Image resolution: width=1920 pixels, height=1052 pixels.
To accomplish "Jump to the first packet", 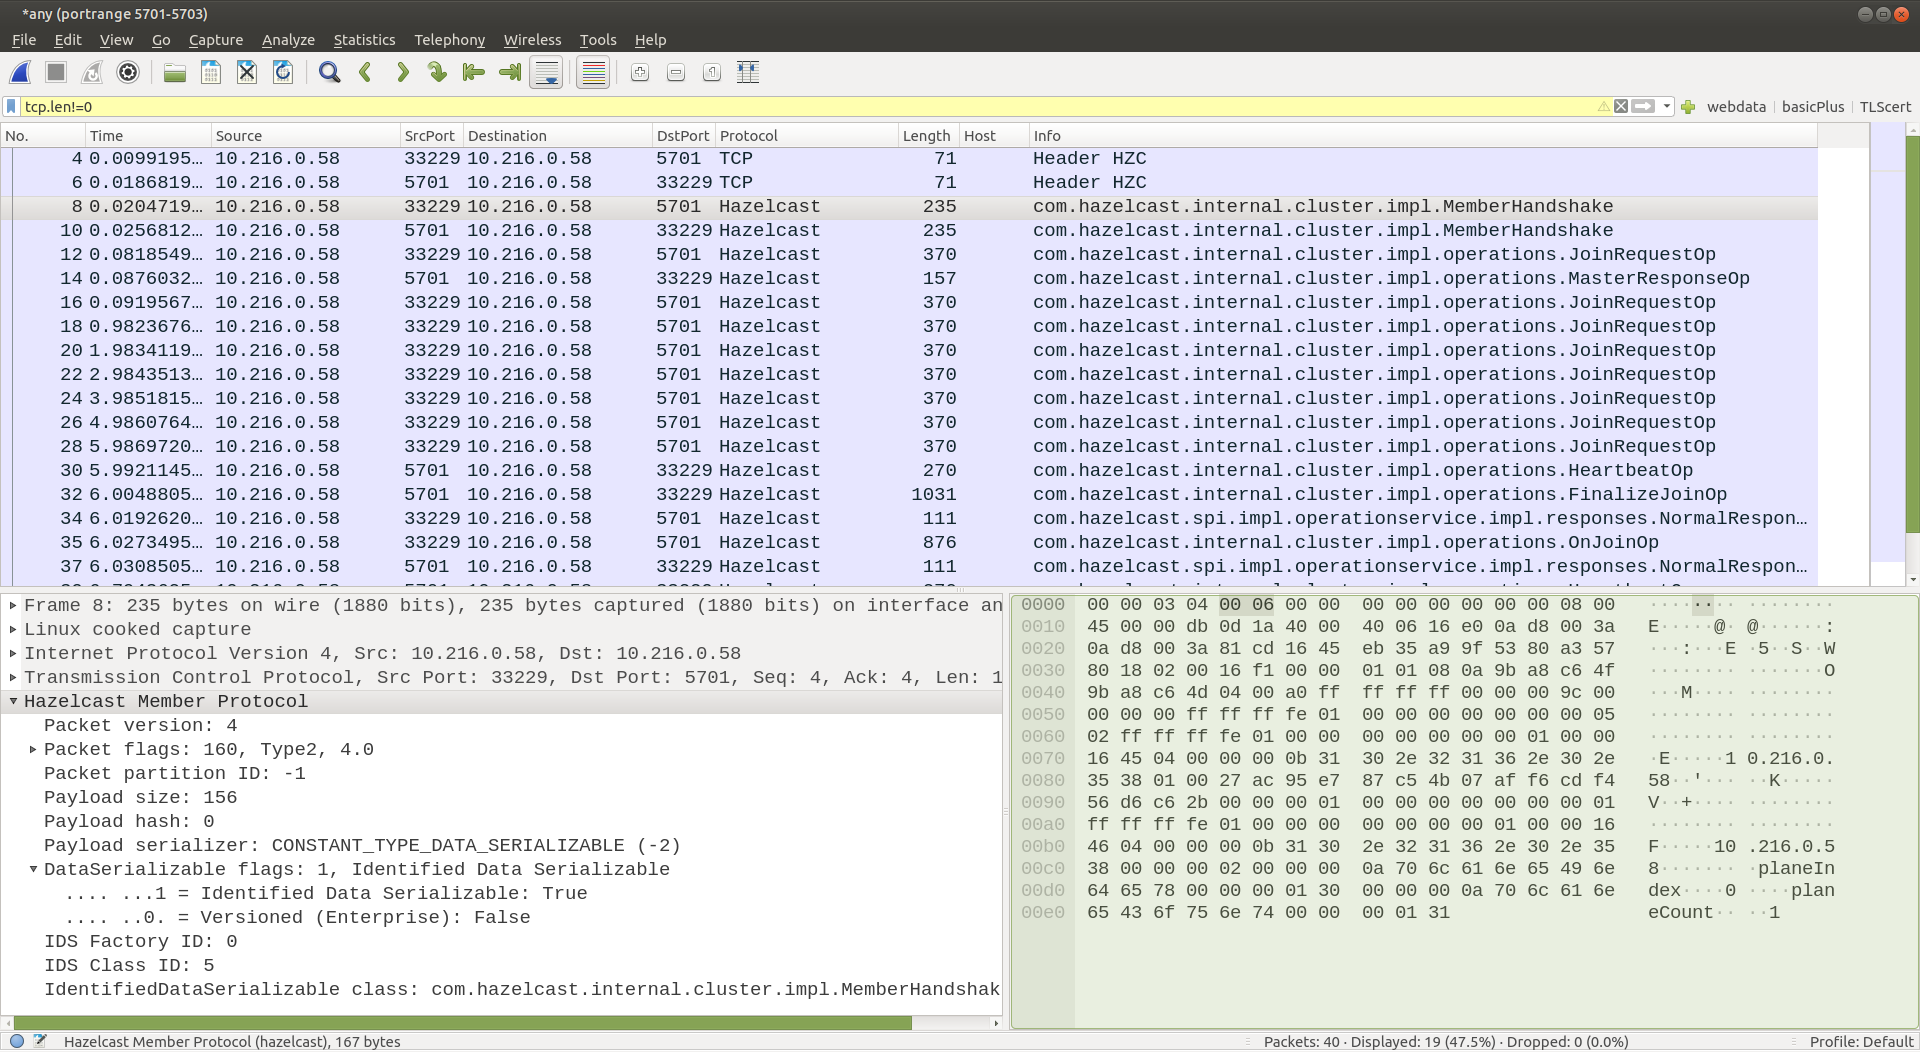I will coord(473,73).
